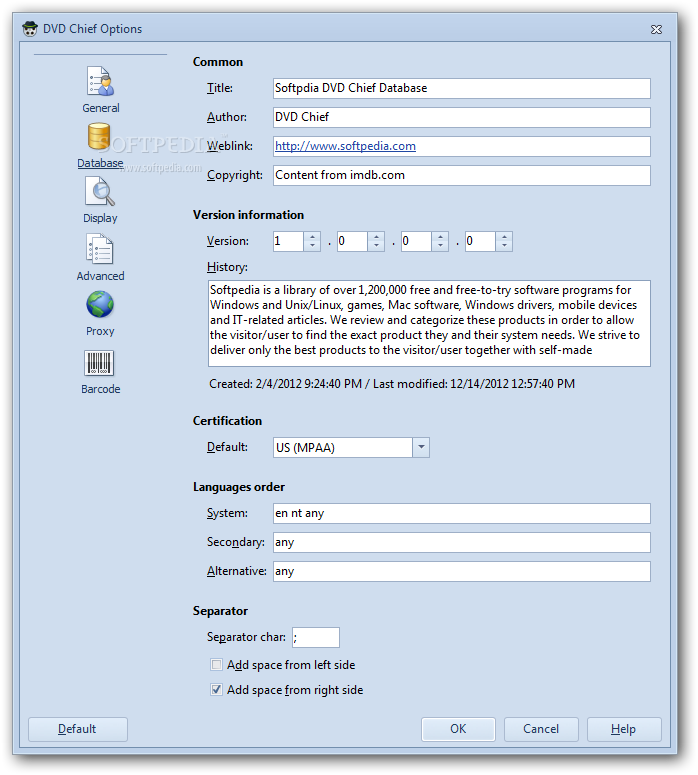Click the second version number box
This screenshot has height=775, width=698.
(352, 241)
